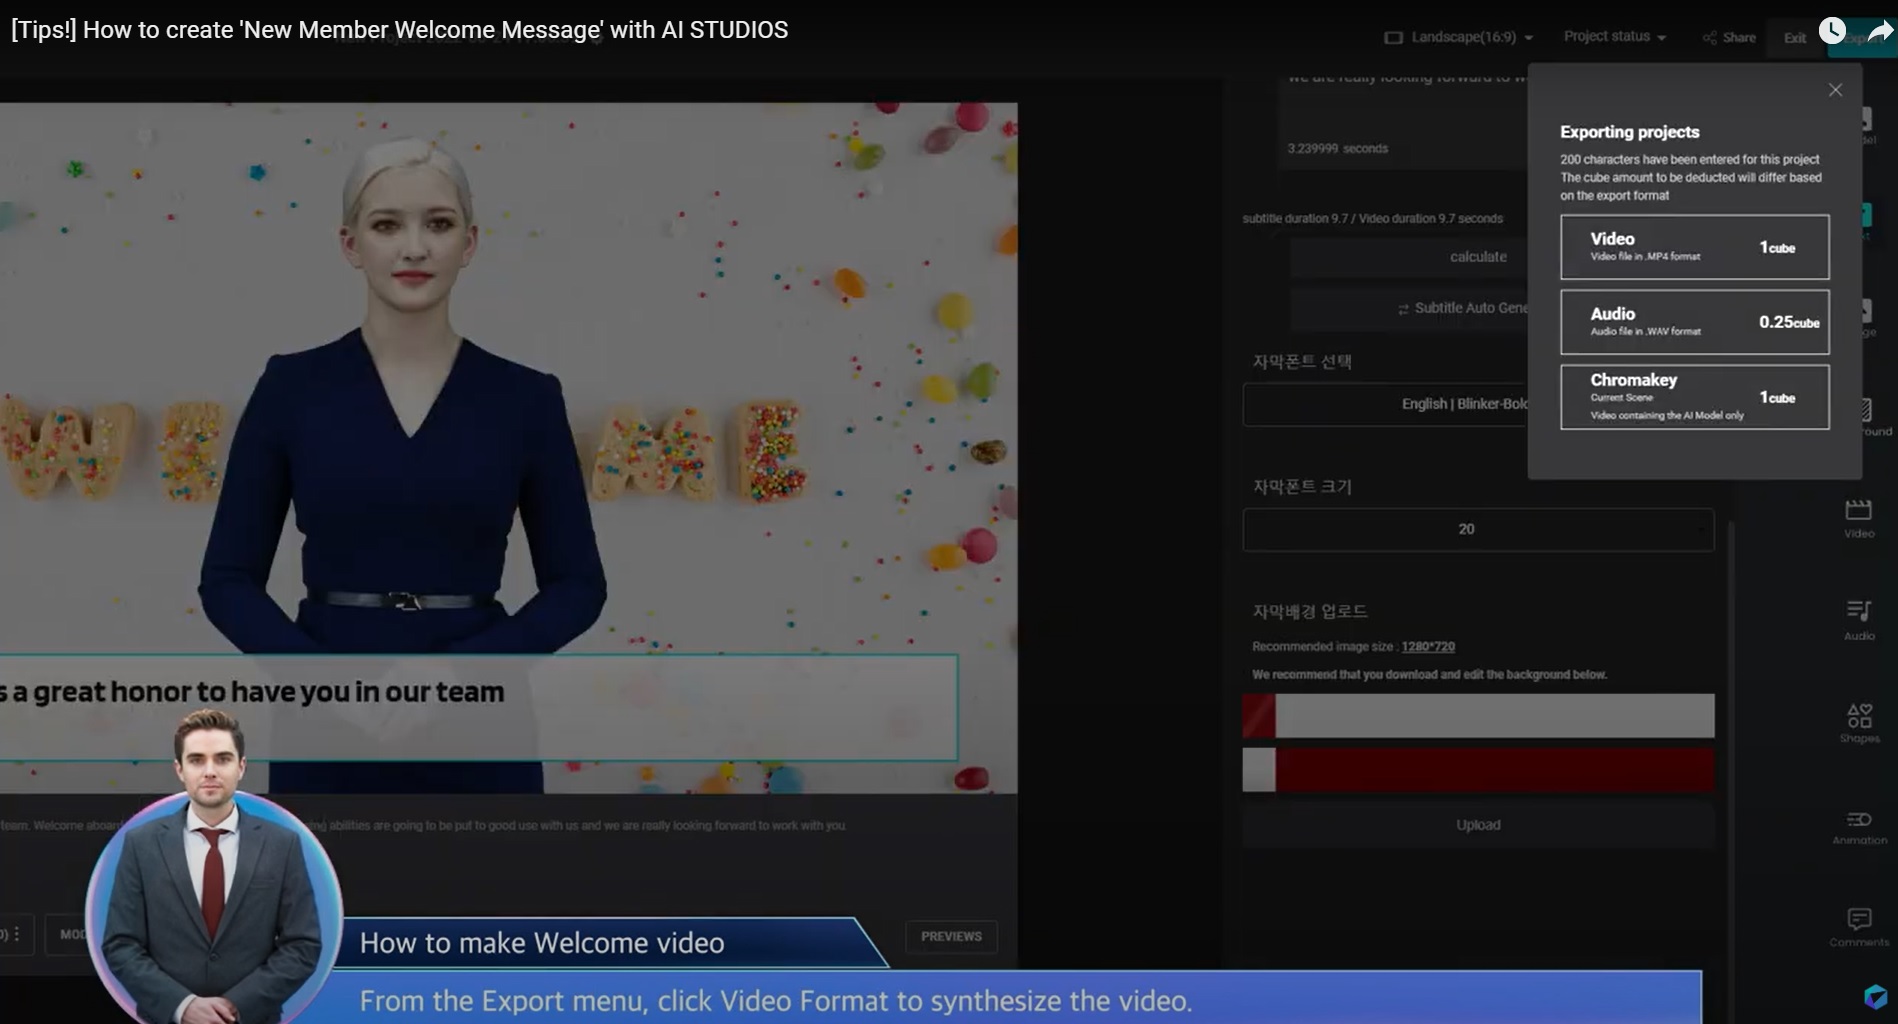Open the subtitle font size 20 field

pyautogui.click(x=1478, y=529)
